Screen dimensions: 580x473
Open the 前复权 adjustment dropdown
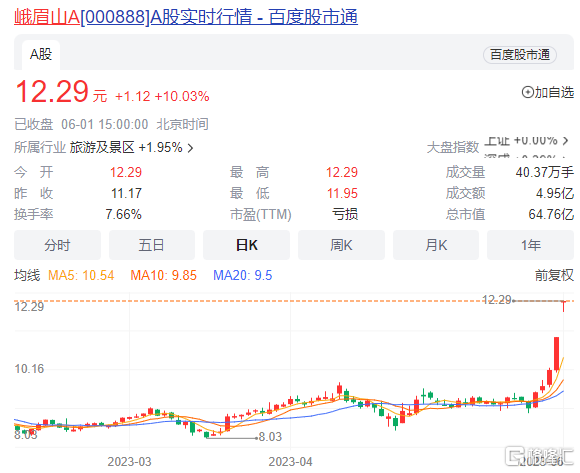[x=554, y=275]
